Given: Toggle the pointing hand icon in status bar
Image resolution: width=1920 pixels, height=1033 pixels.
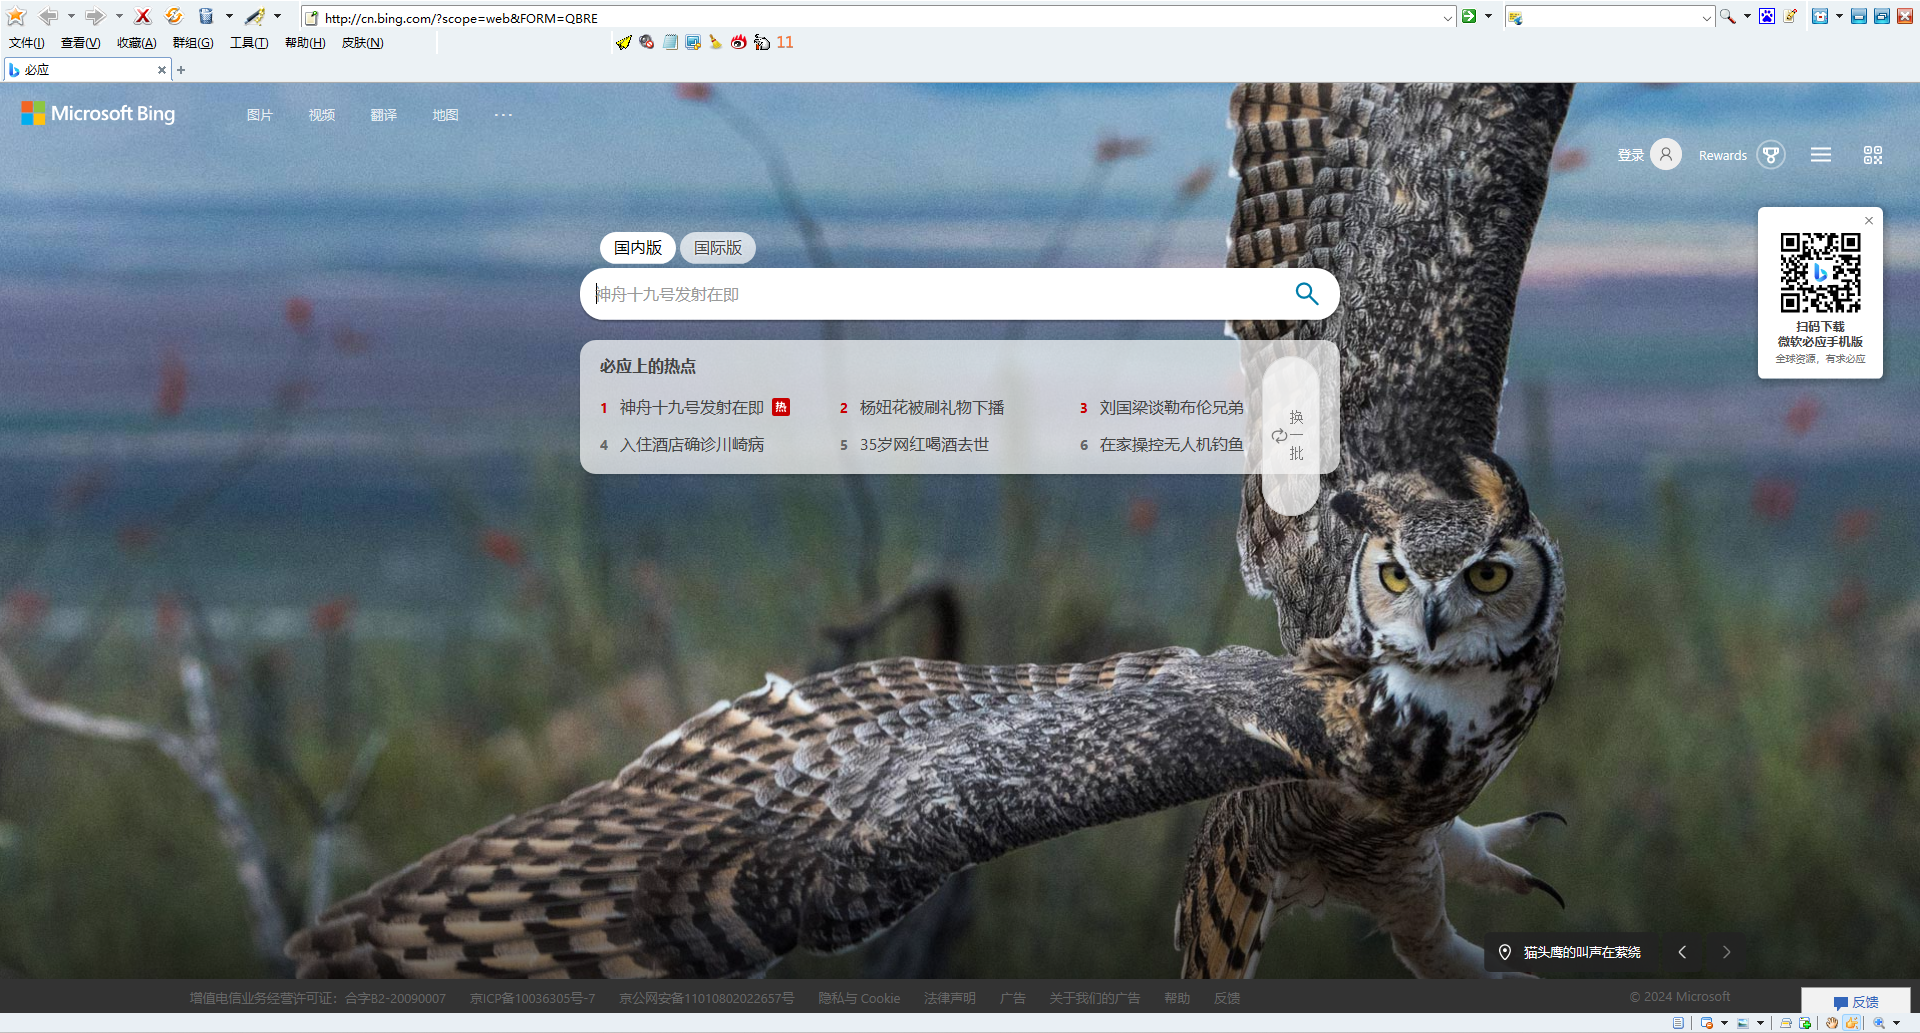Looking at the screenshot, I should [x=1852, y=1023].
